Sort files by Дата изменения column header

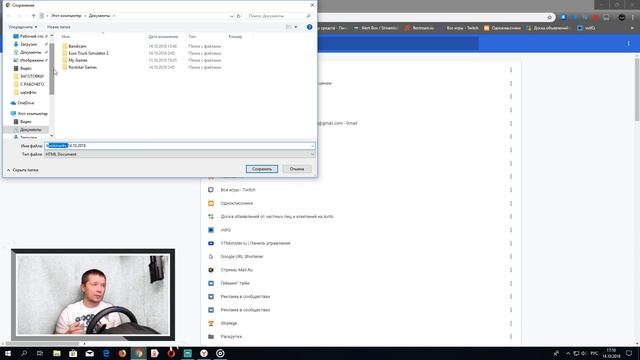pos(163,37)
